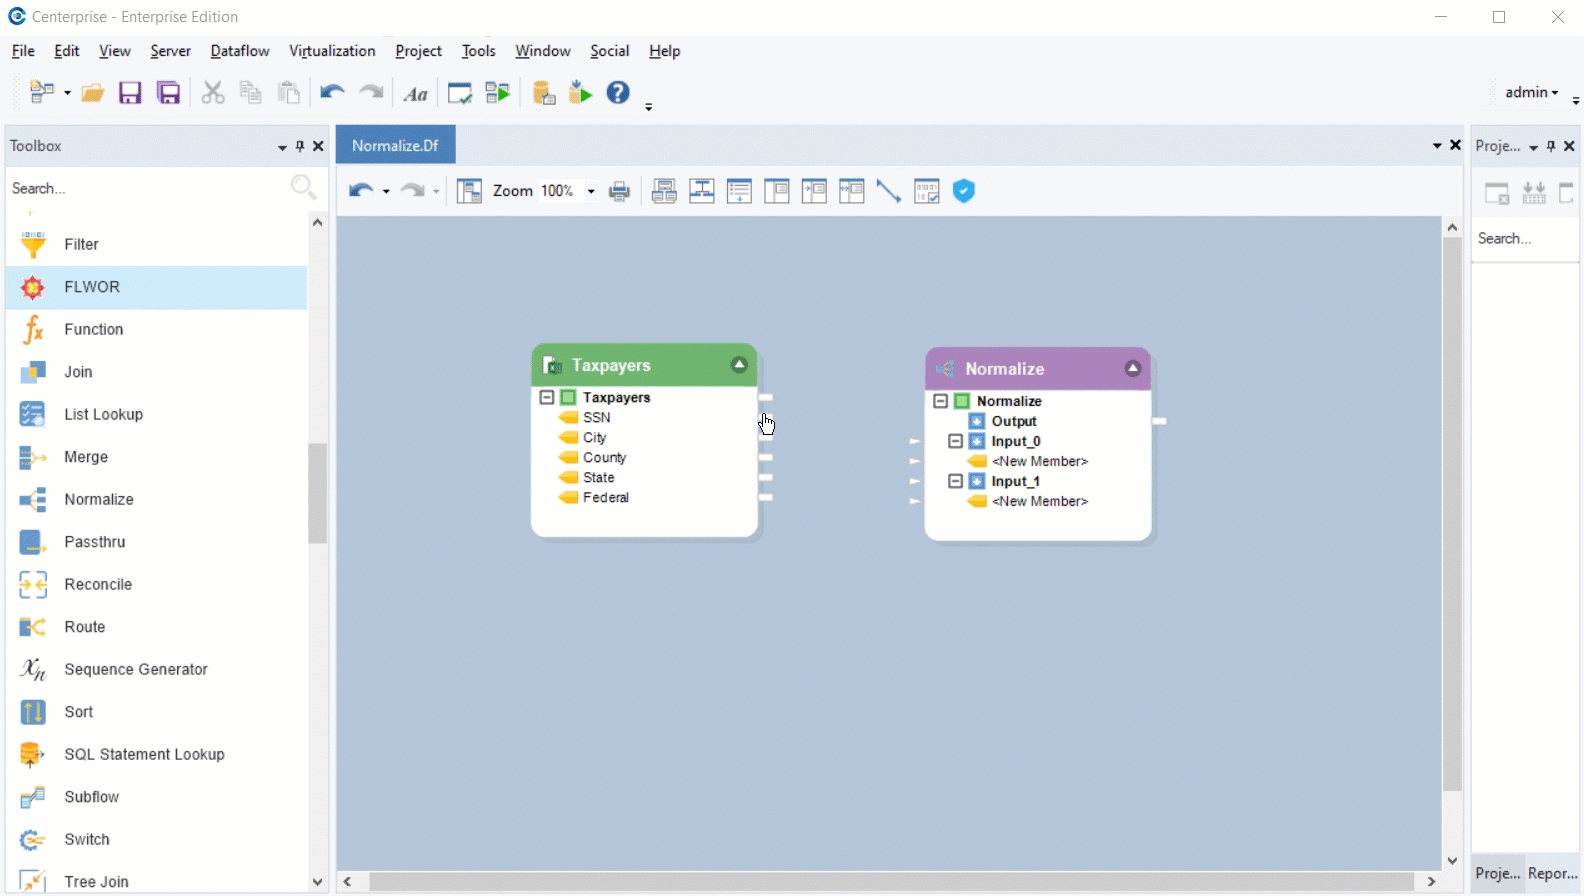This screenshot has width=1584, height=896.
Task: Open the Zoom 100% dropdown
Action: tap(591, 192)
